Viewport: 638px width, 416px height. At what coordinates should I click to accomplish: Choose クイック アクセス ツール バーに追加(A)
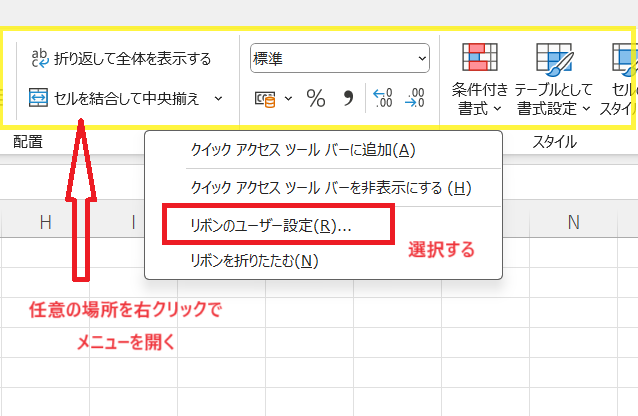click(323, 150)
